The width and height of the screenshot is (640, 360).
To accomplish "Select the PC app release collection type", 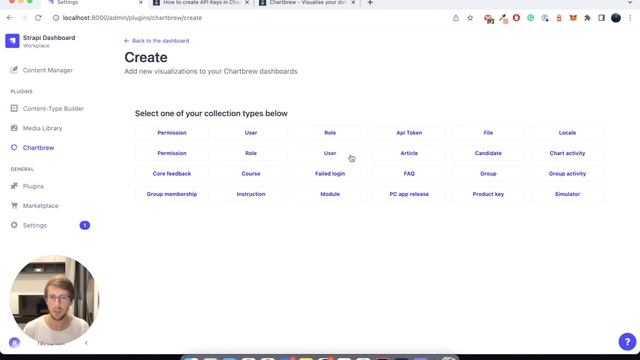I will (409, 194).
